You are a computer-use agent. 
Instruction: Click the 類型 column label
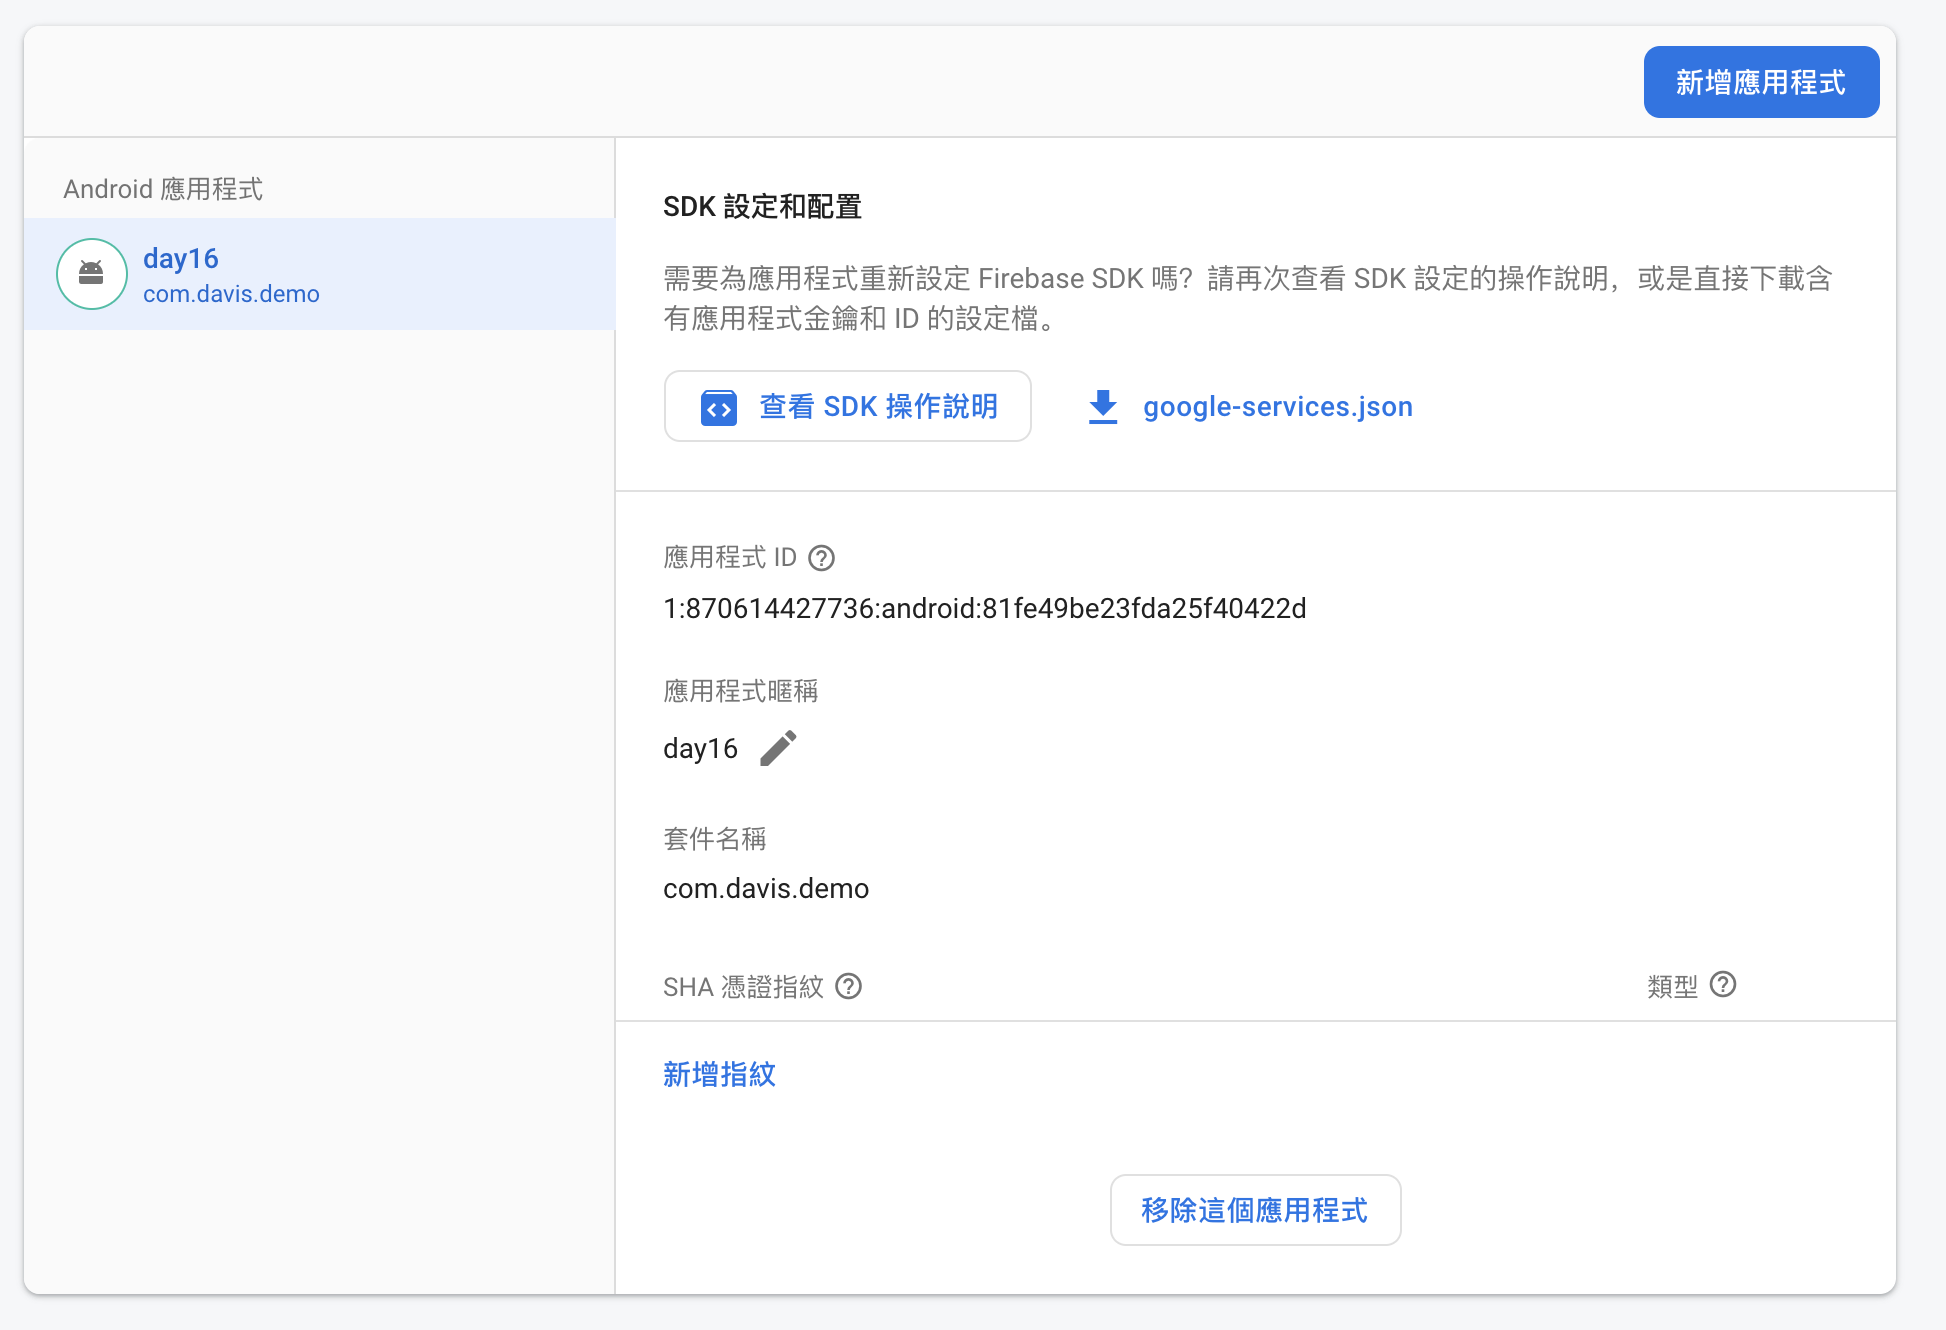pyautogui.click(x=1672, y=987)
